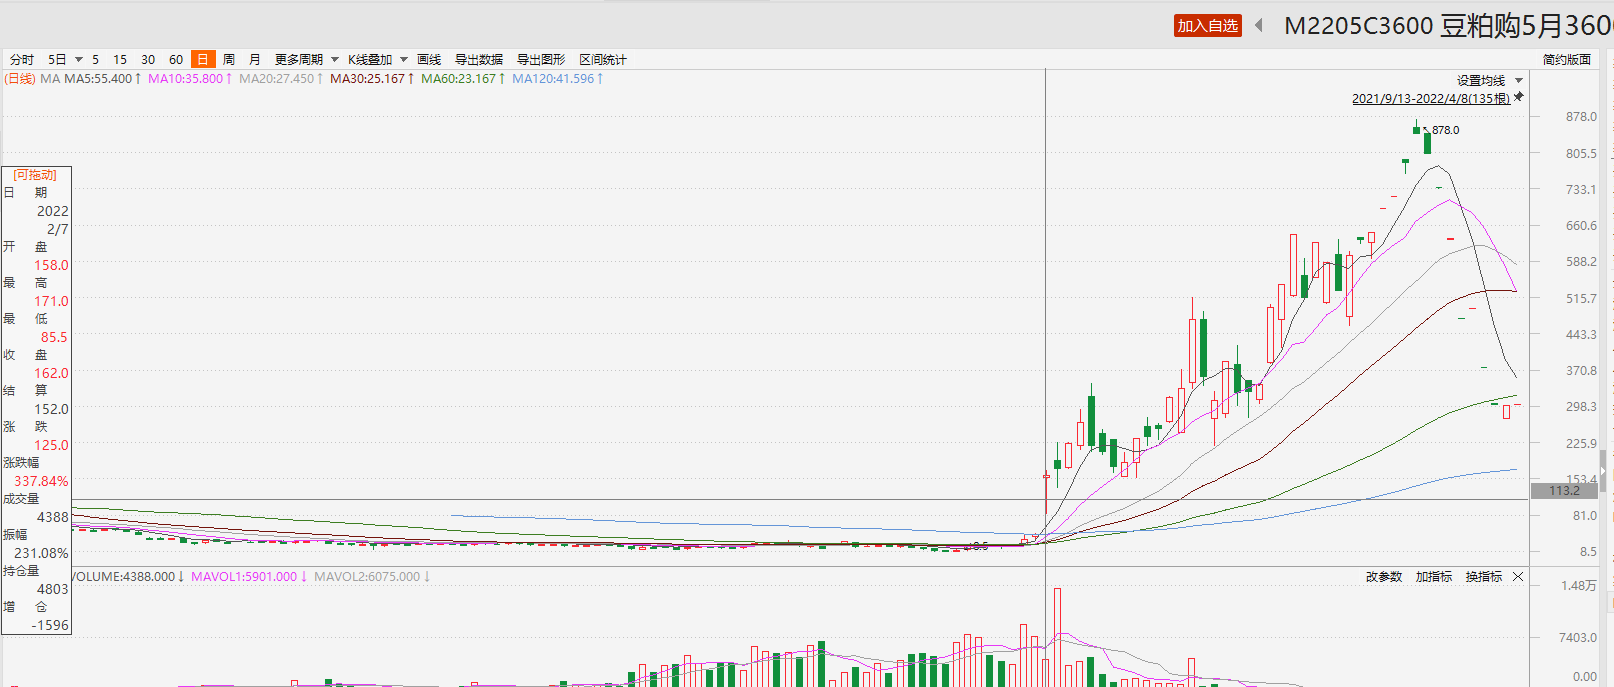Click the pin icon beside the date range
Viewport: 1614px width, 687px height.
coord(1519,97)
